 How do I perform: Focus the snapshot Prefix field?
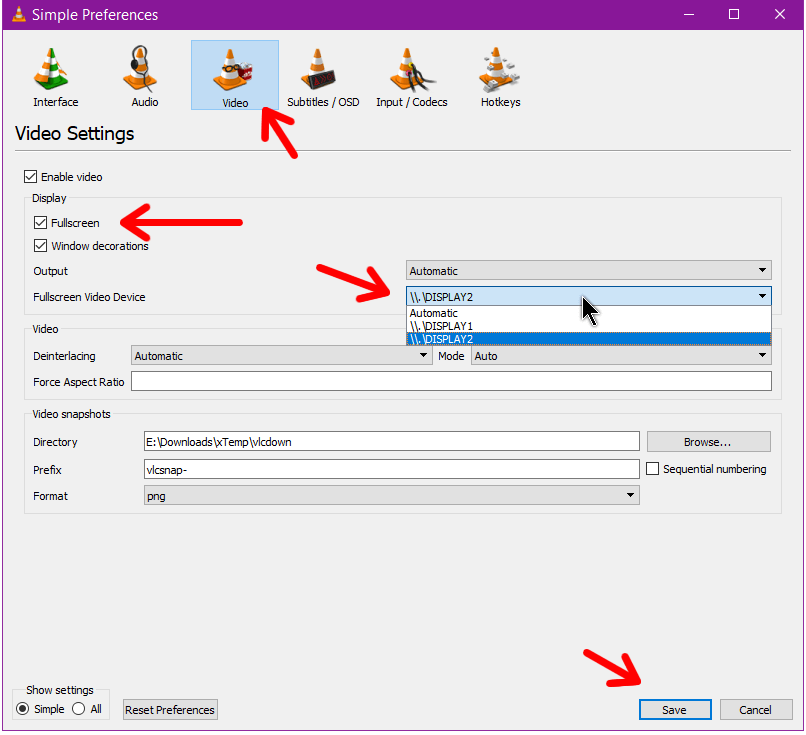coord(392,469)
